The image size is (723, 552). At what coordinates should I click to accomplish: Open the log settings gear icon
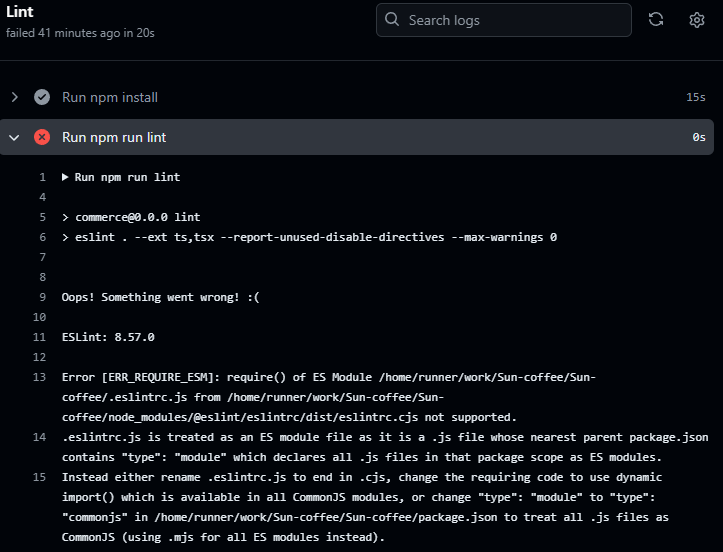click(x=697, y=20)
